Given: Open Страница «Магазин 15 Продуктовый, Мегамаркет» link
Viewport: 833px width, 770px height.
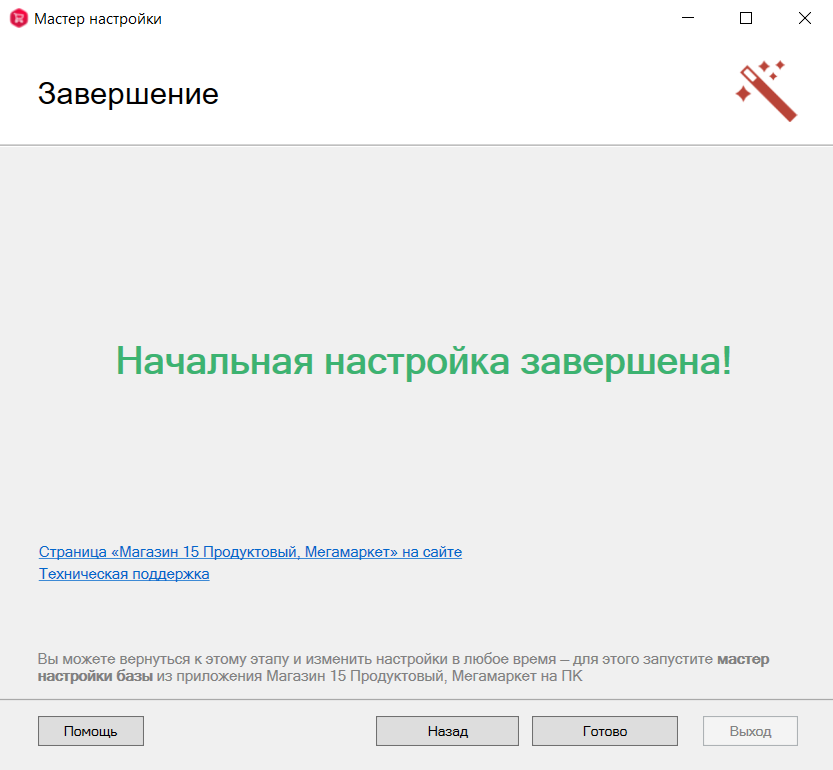Looking at the screenshot, I should [x=249, y=551].
